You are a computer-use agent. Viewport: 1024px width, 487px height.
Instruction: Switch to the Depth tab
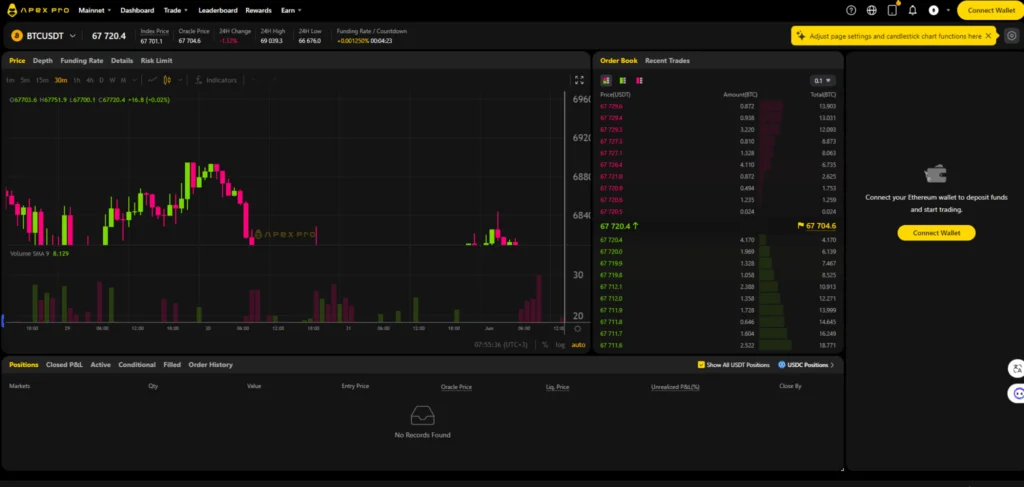point(42,61)
